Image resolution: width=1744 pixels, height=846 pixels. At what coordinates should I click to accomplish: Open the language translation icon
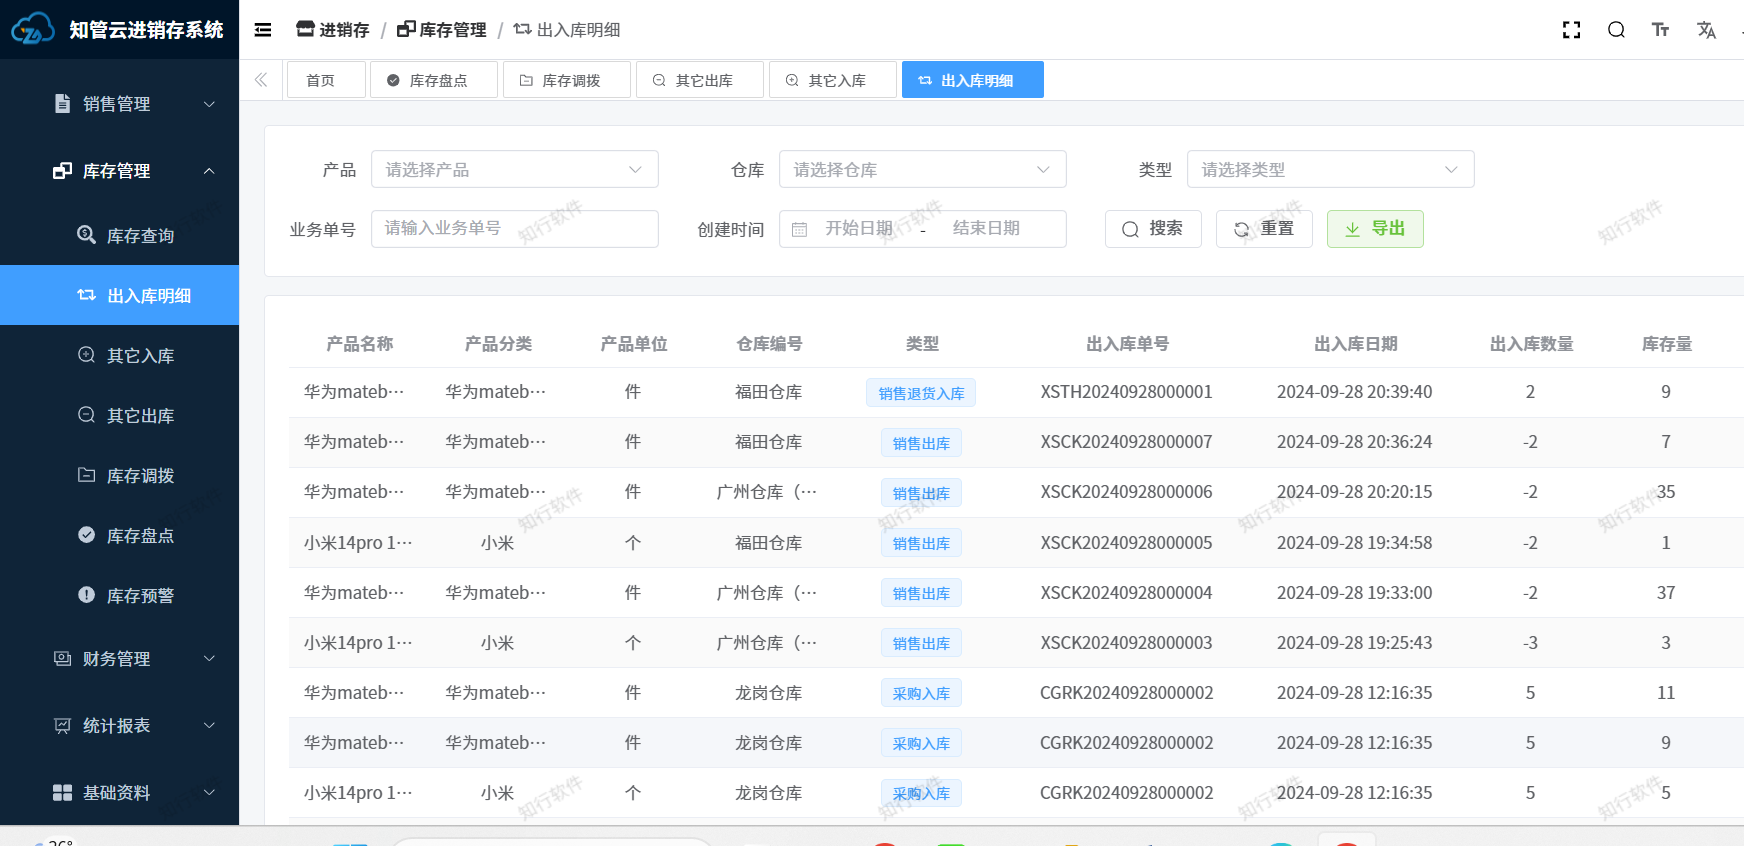tap(1706, 30)
